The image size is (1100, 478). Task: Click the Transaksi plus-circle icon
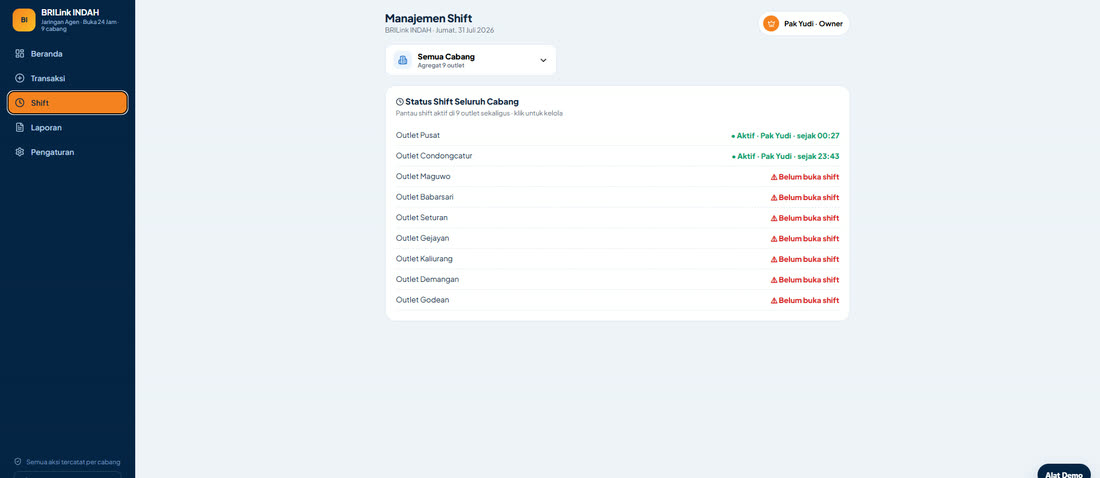coord(20,79)
